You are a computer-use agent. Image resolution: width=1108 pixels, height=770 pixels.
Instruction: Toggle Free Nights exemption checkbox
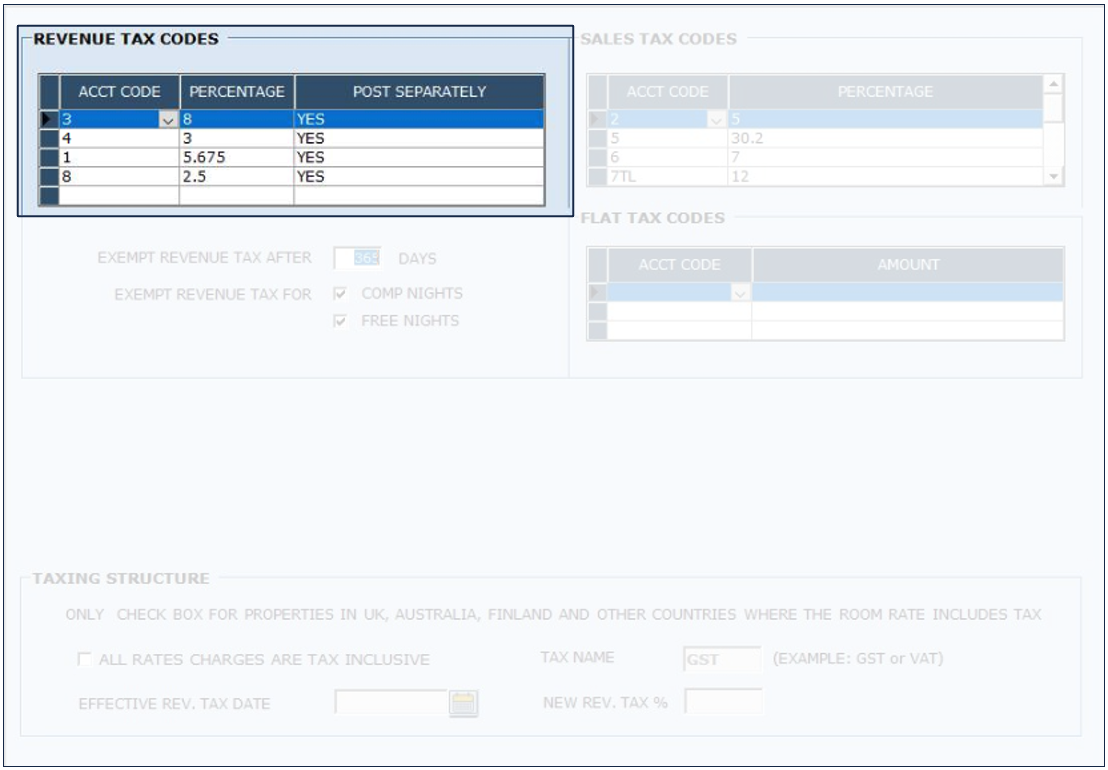click(341, 321)
